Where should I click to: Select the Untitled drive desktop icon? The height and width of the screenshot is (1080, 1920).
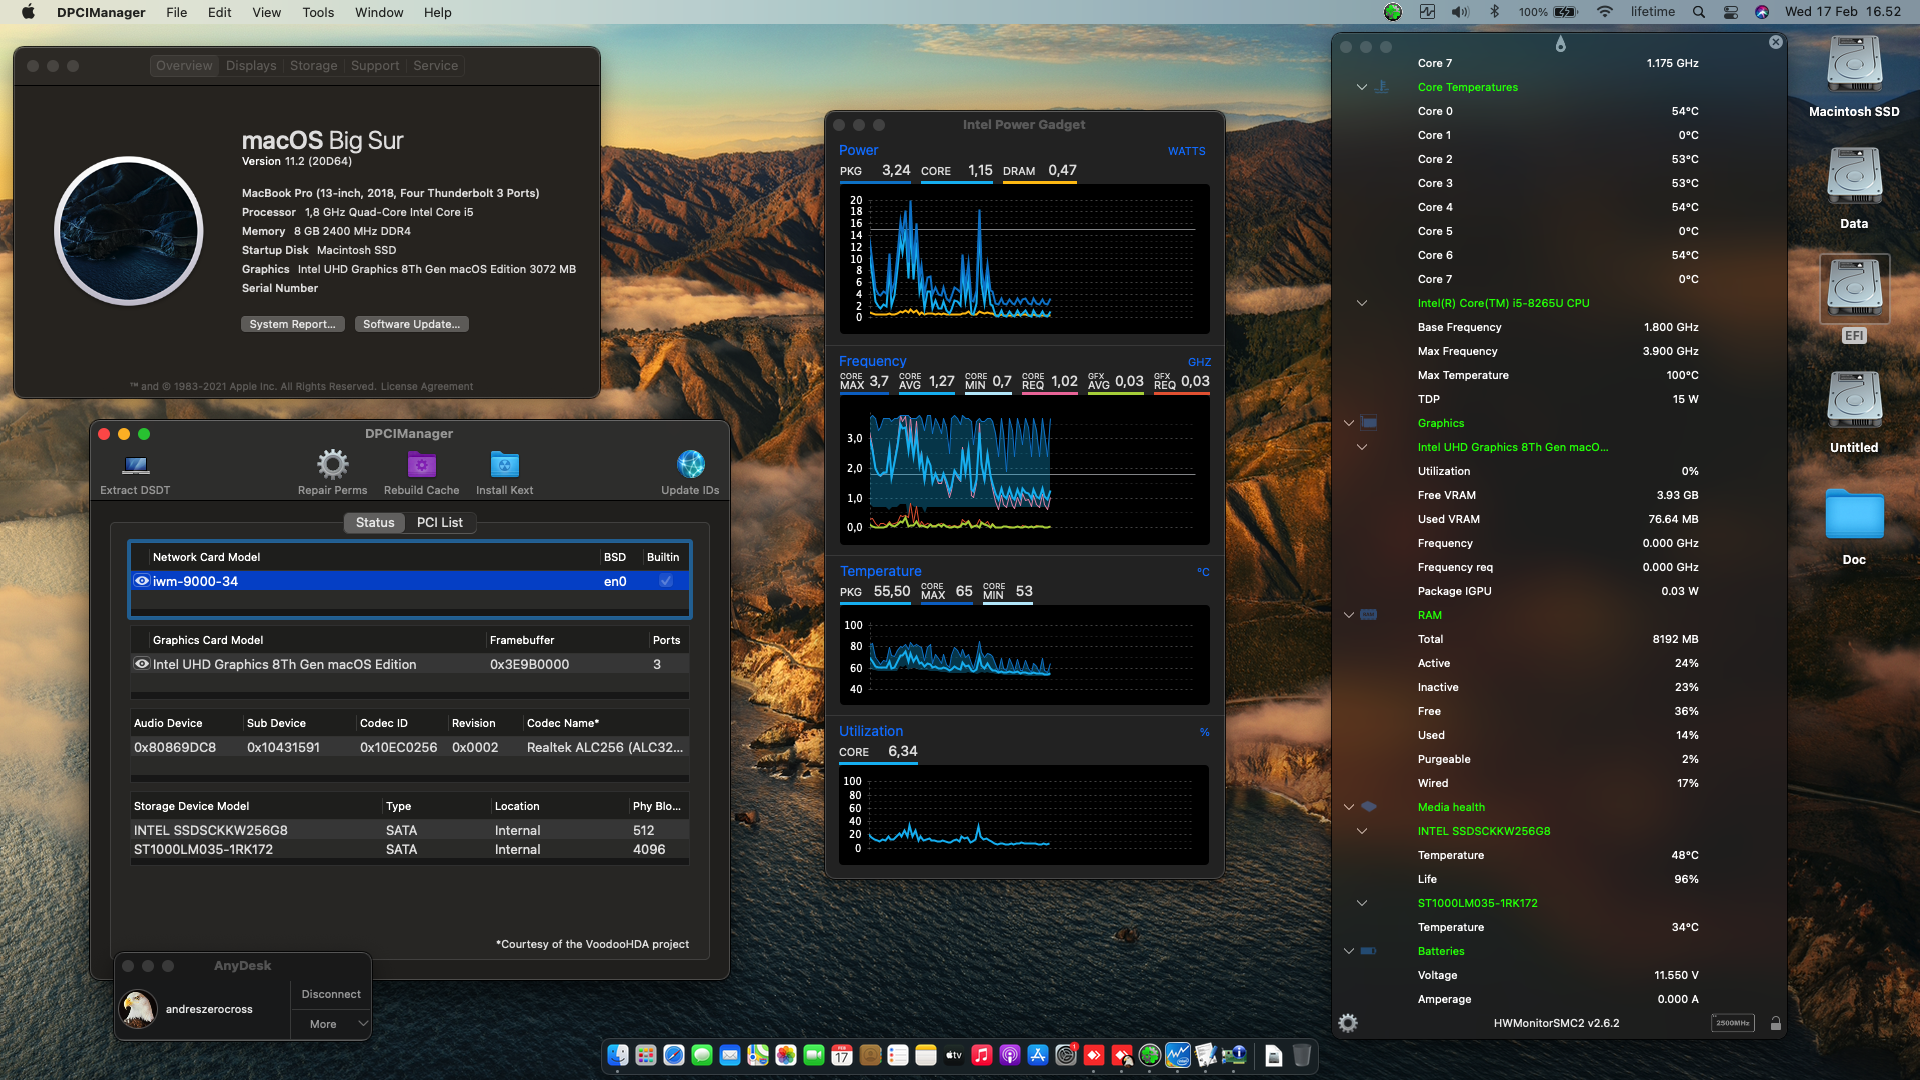1854,402
